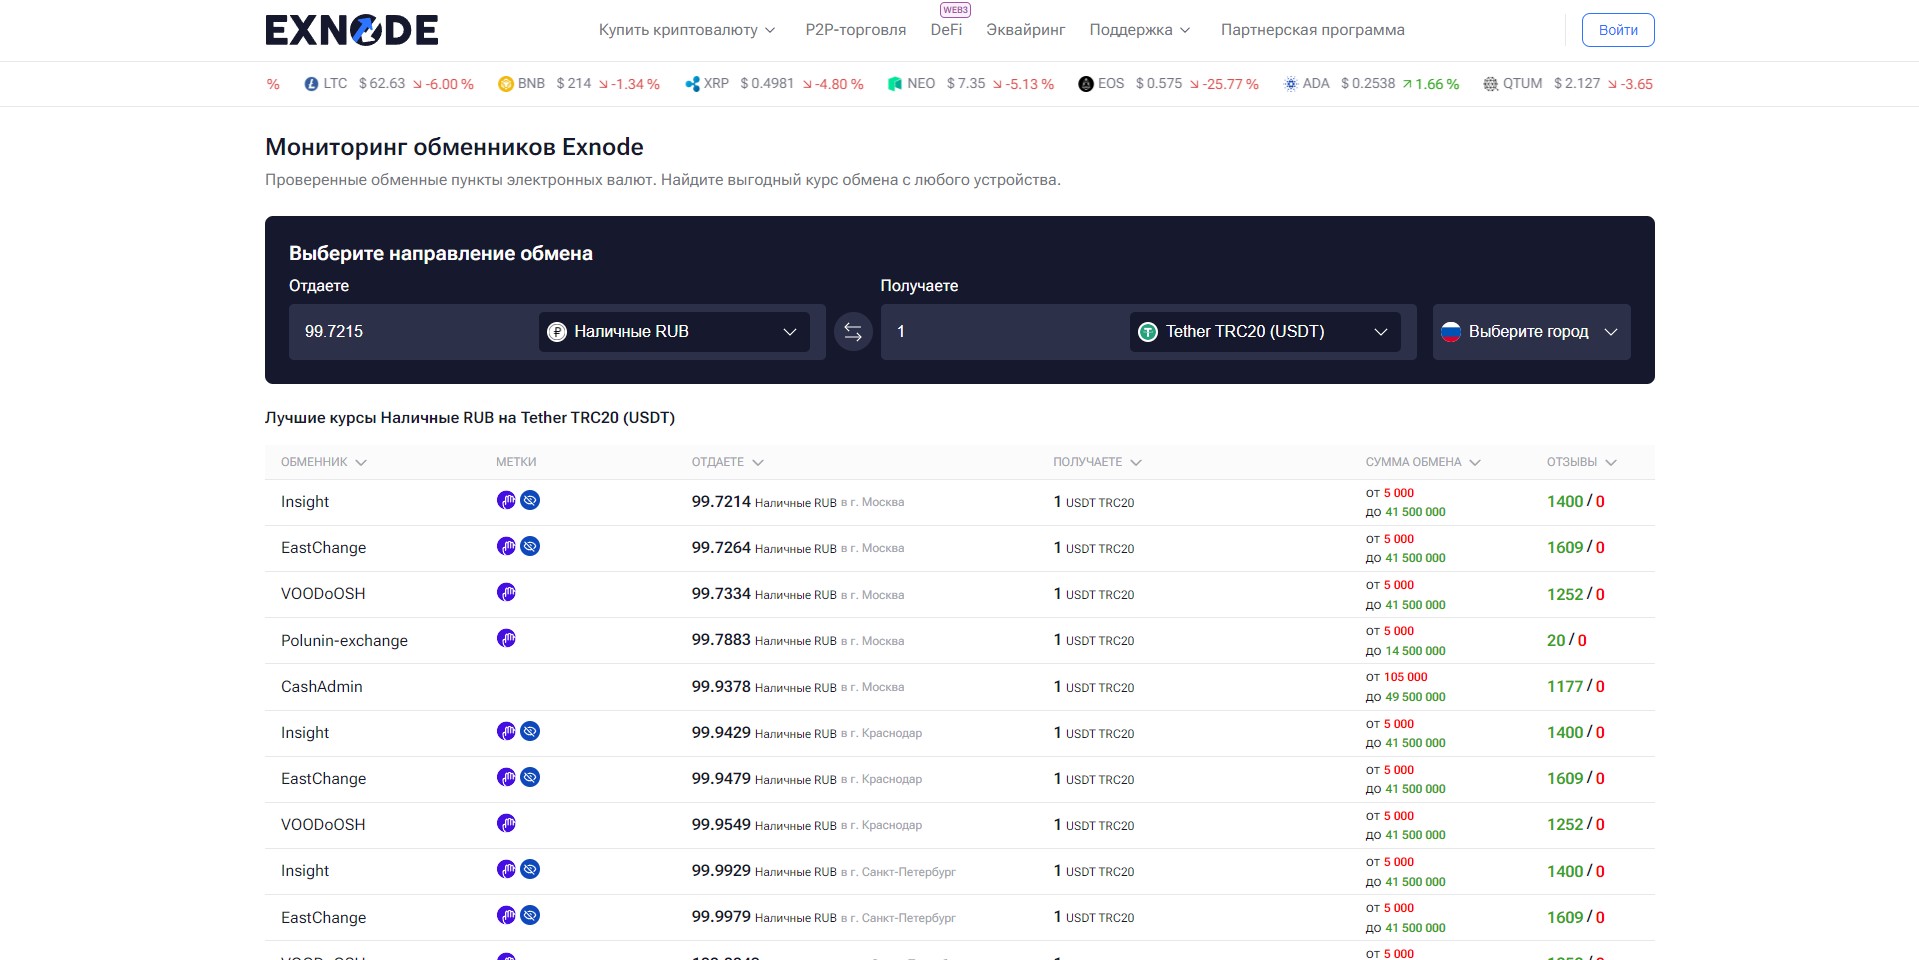Image resolution: width=1919 pixels, height=960 pixels.
Task: Open Insight exchanger with rate 99.7214
Action: (305, 502)
